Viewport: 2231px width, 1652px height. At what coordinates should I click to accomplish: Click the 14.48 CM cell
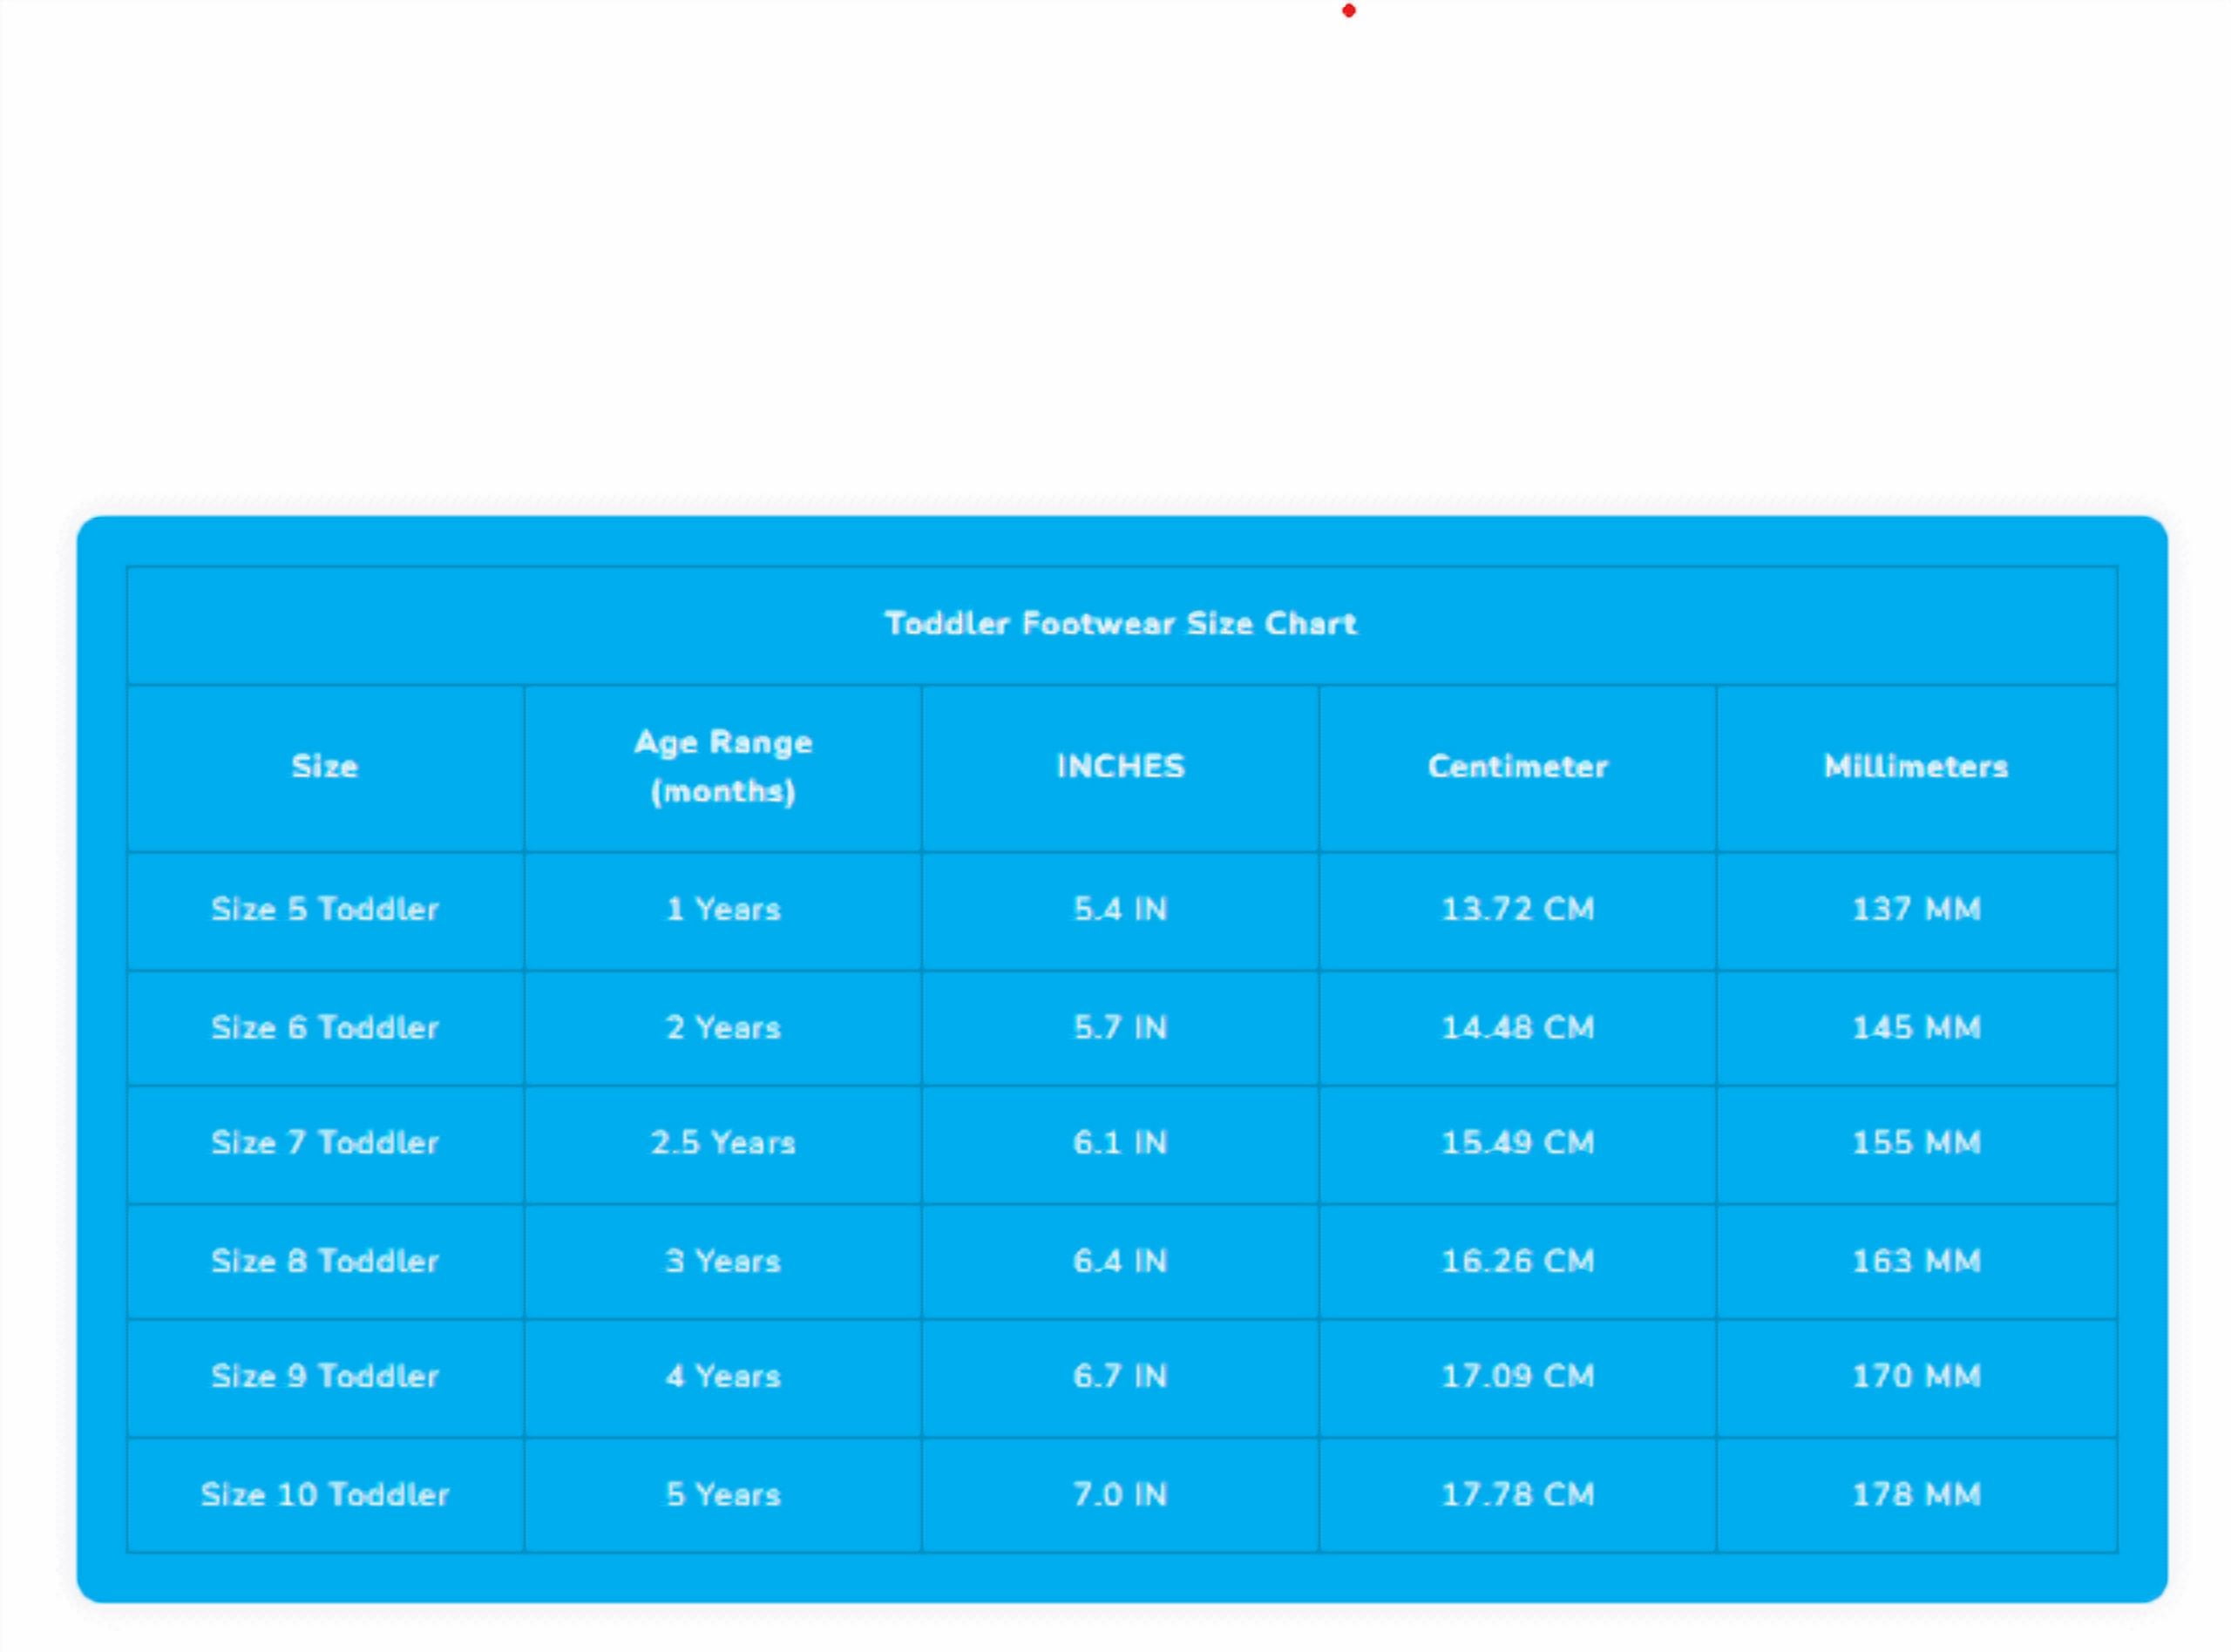click(x=1517, y=1028)
